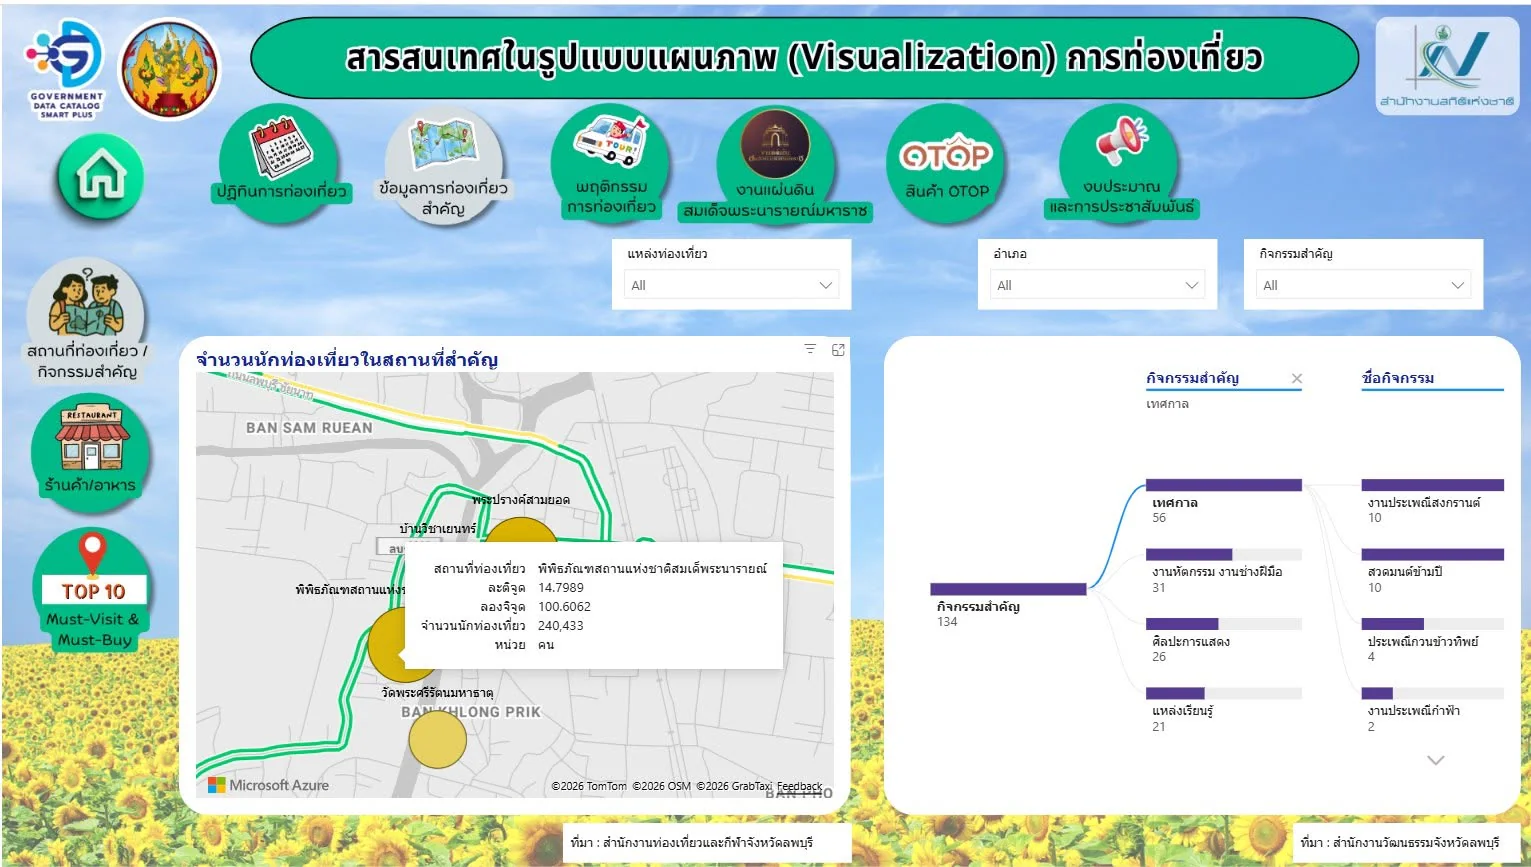Open TOP 10 Must-Visit & Must-Buy icon
1531x867 pixels.
93,589
